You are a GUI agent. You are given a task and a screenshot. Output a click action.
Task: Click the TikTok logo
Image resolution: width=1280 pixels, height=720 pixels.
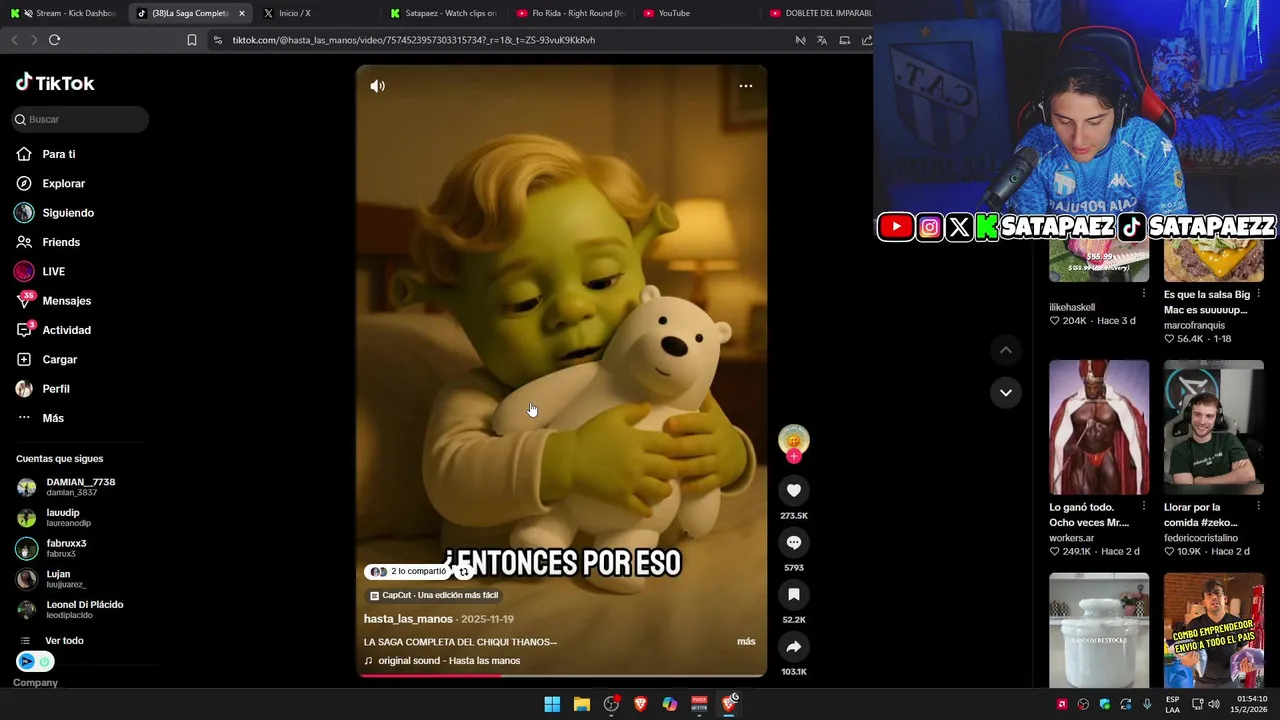coord(55,83)
